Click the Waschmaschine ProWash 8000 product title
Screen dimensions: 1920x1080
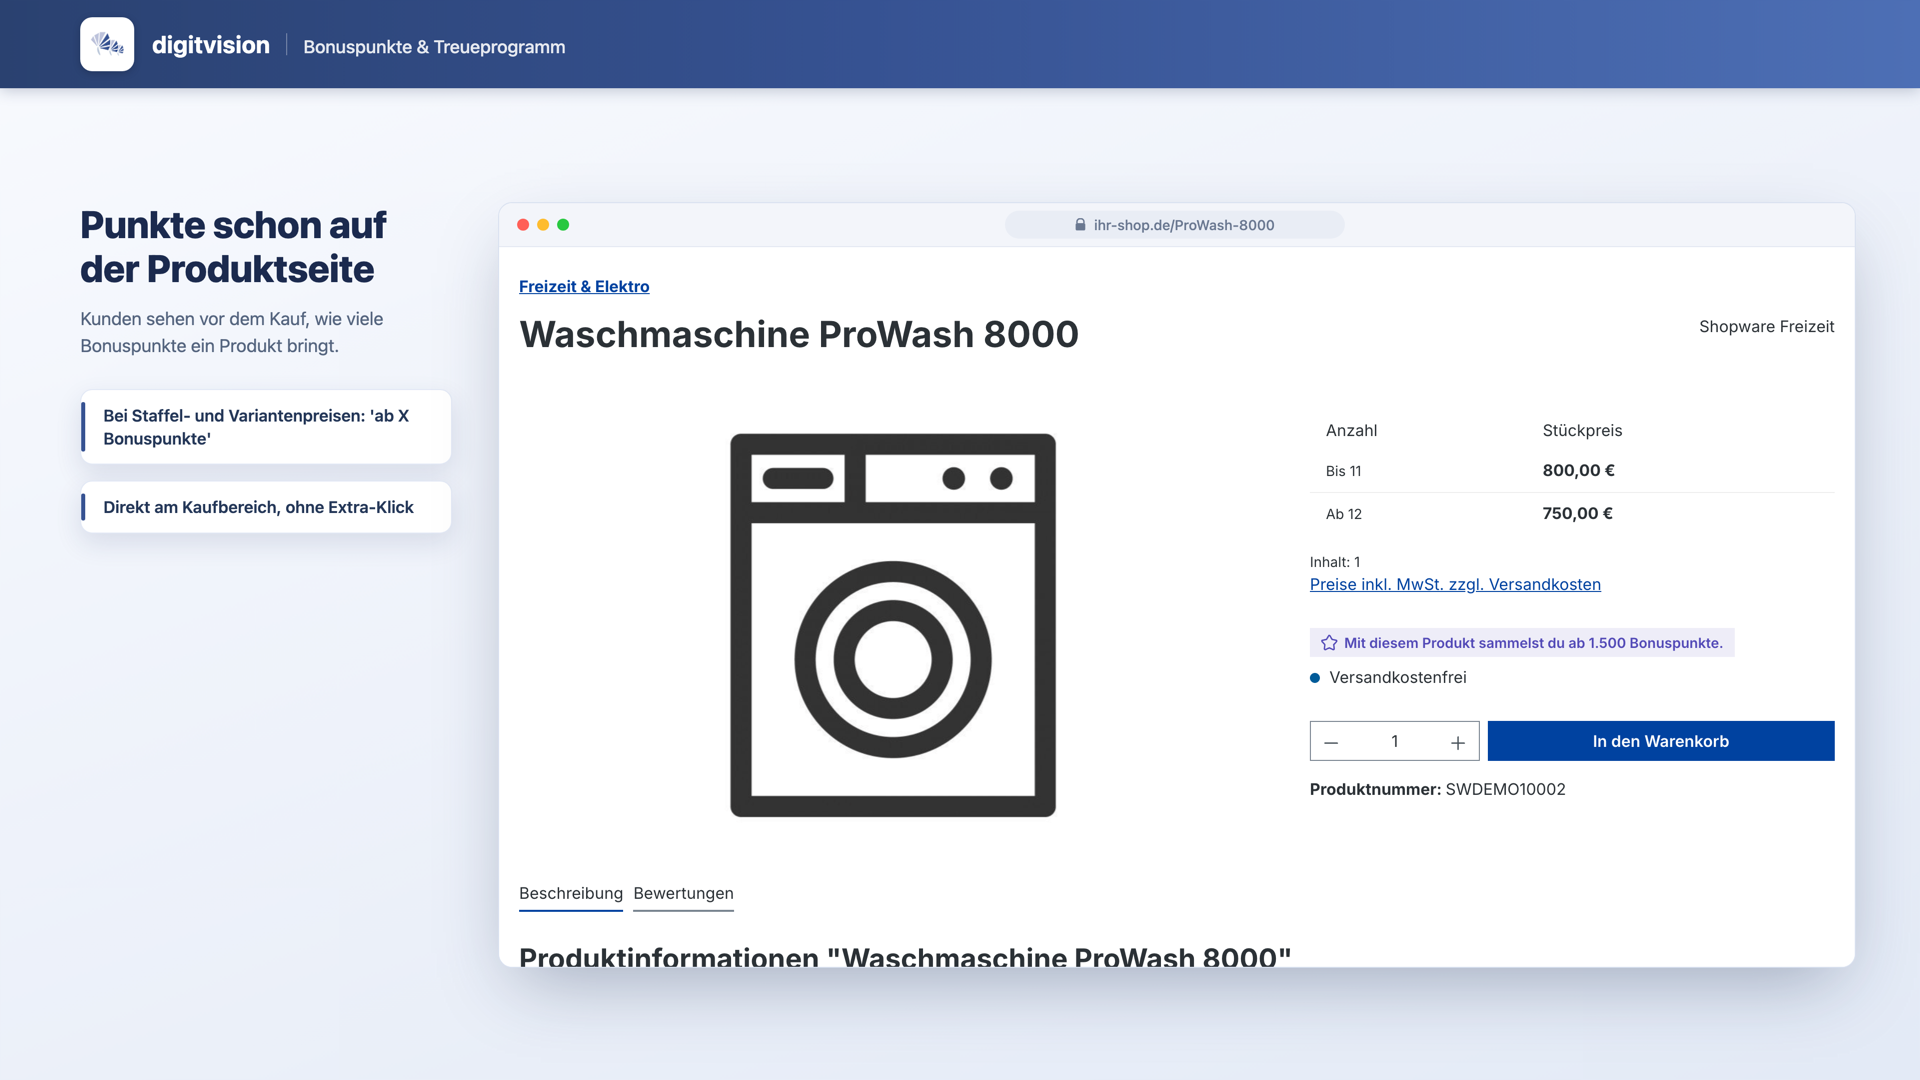[799, 334]
